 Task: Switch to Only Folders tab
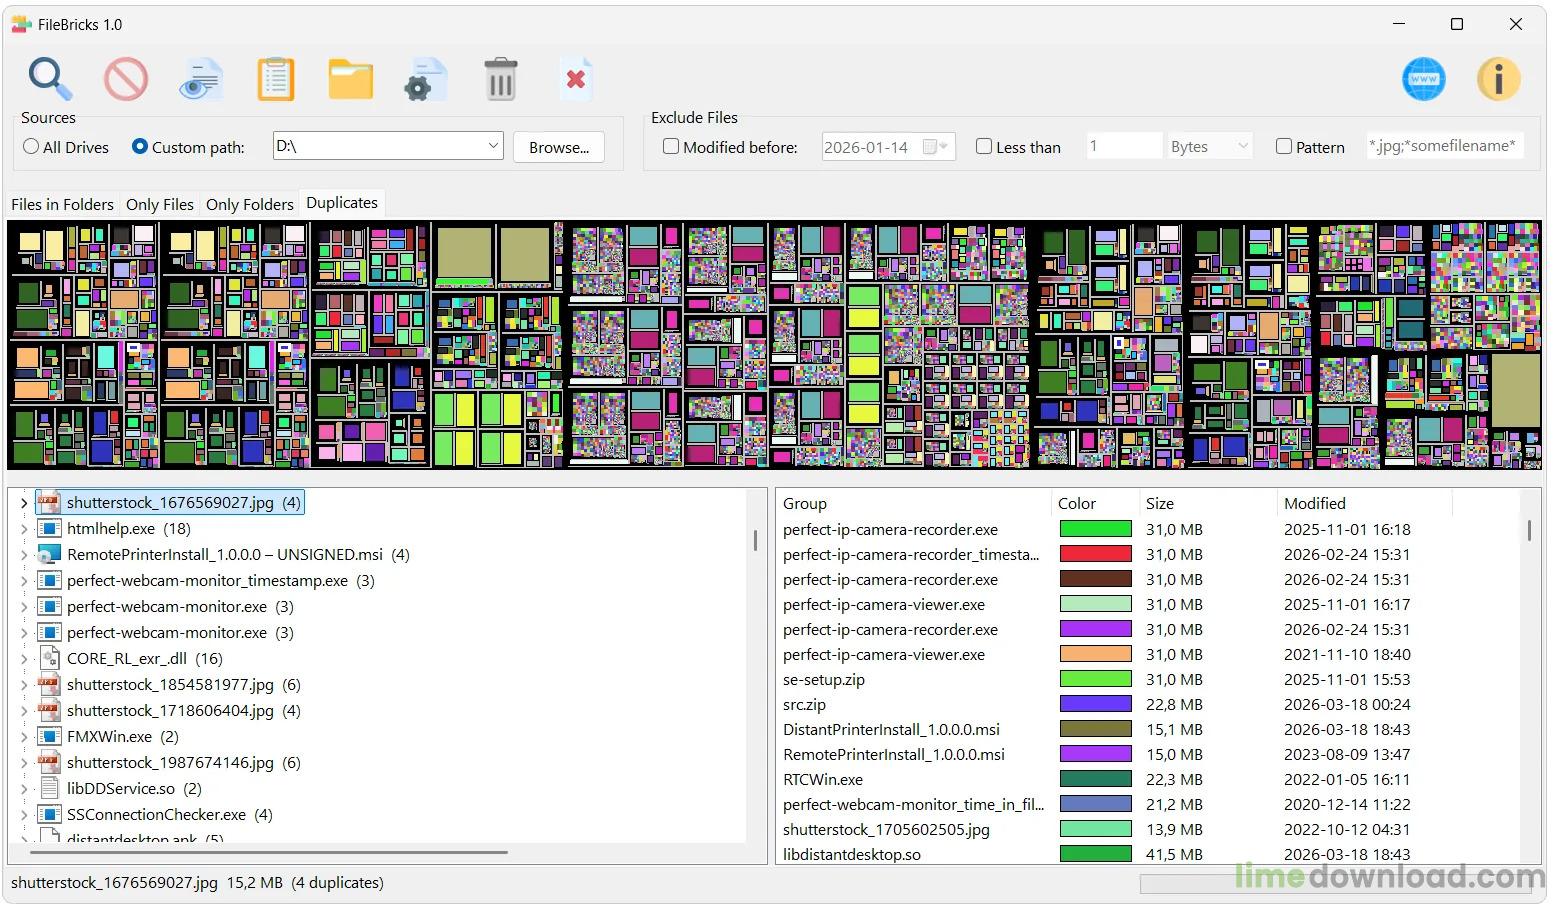click(250, 204)
